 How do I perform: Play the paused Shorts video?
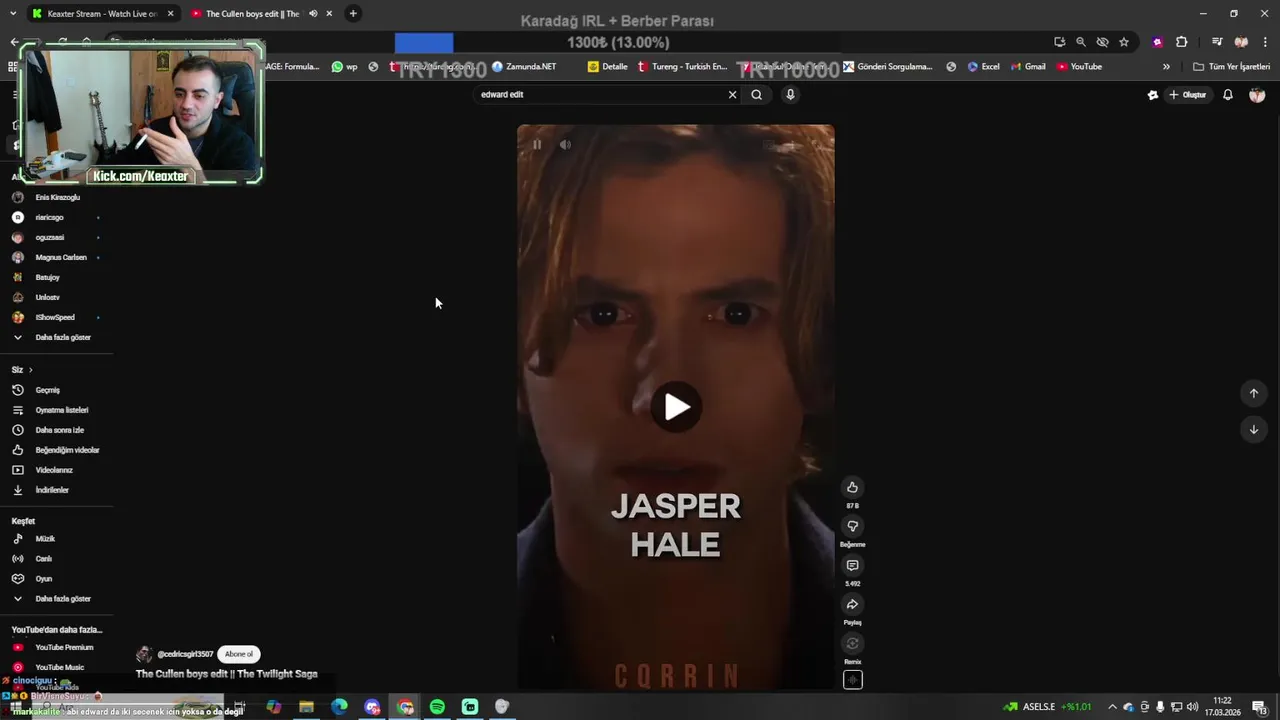[676, 407]
